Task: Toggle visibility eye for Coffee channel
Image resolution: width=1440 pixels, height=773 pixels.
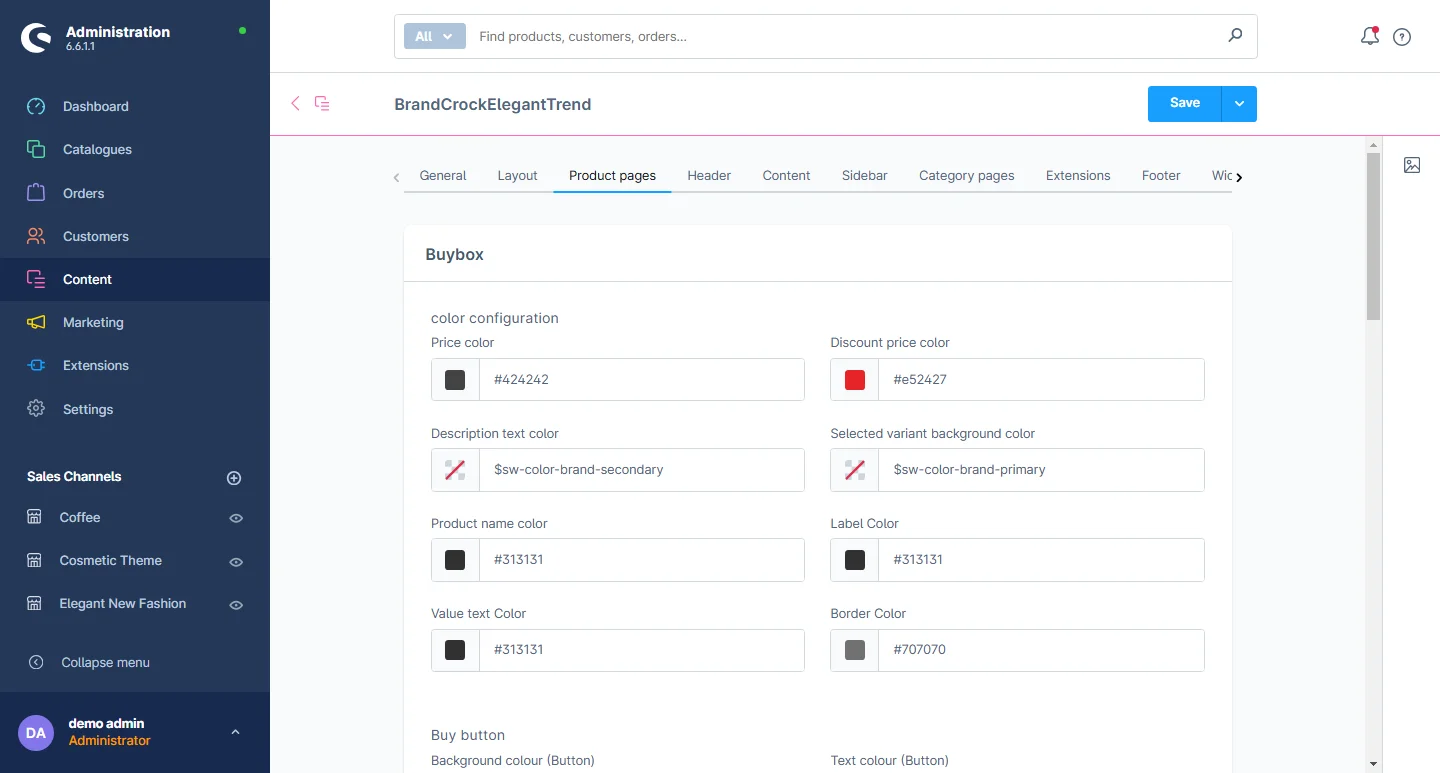Action: coord(236,518)
